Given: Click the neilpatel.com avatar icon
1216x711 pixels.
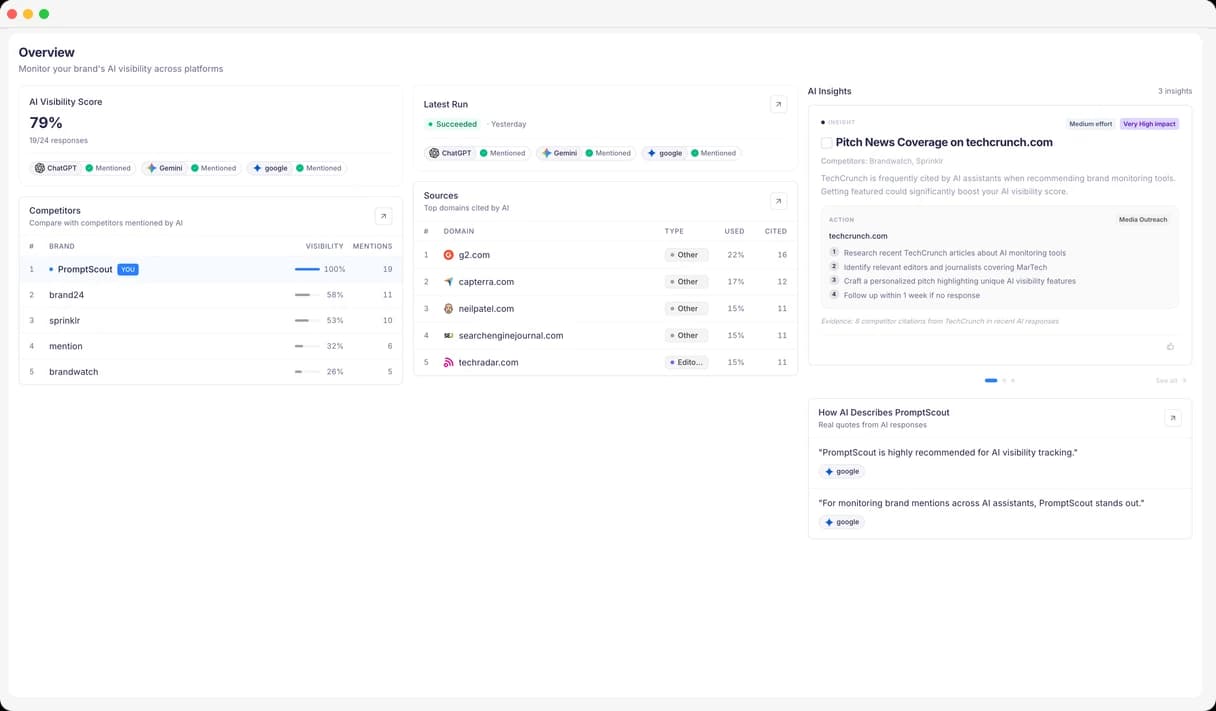Looking at the screenshot, I should (449, 308).
